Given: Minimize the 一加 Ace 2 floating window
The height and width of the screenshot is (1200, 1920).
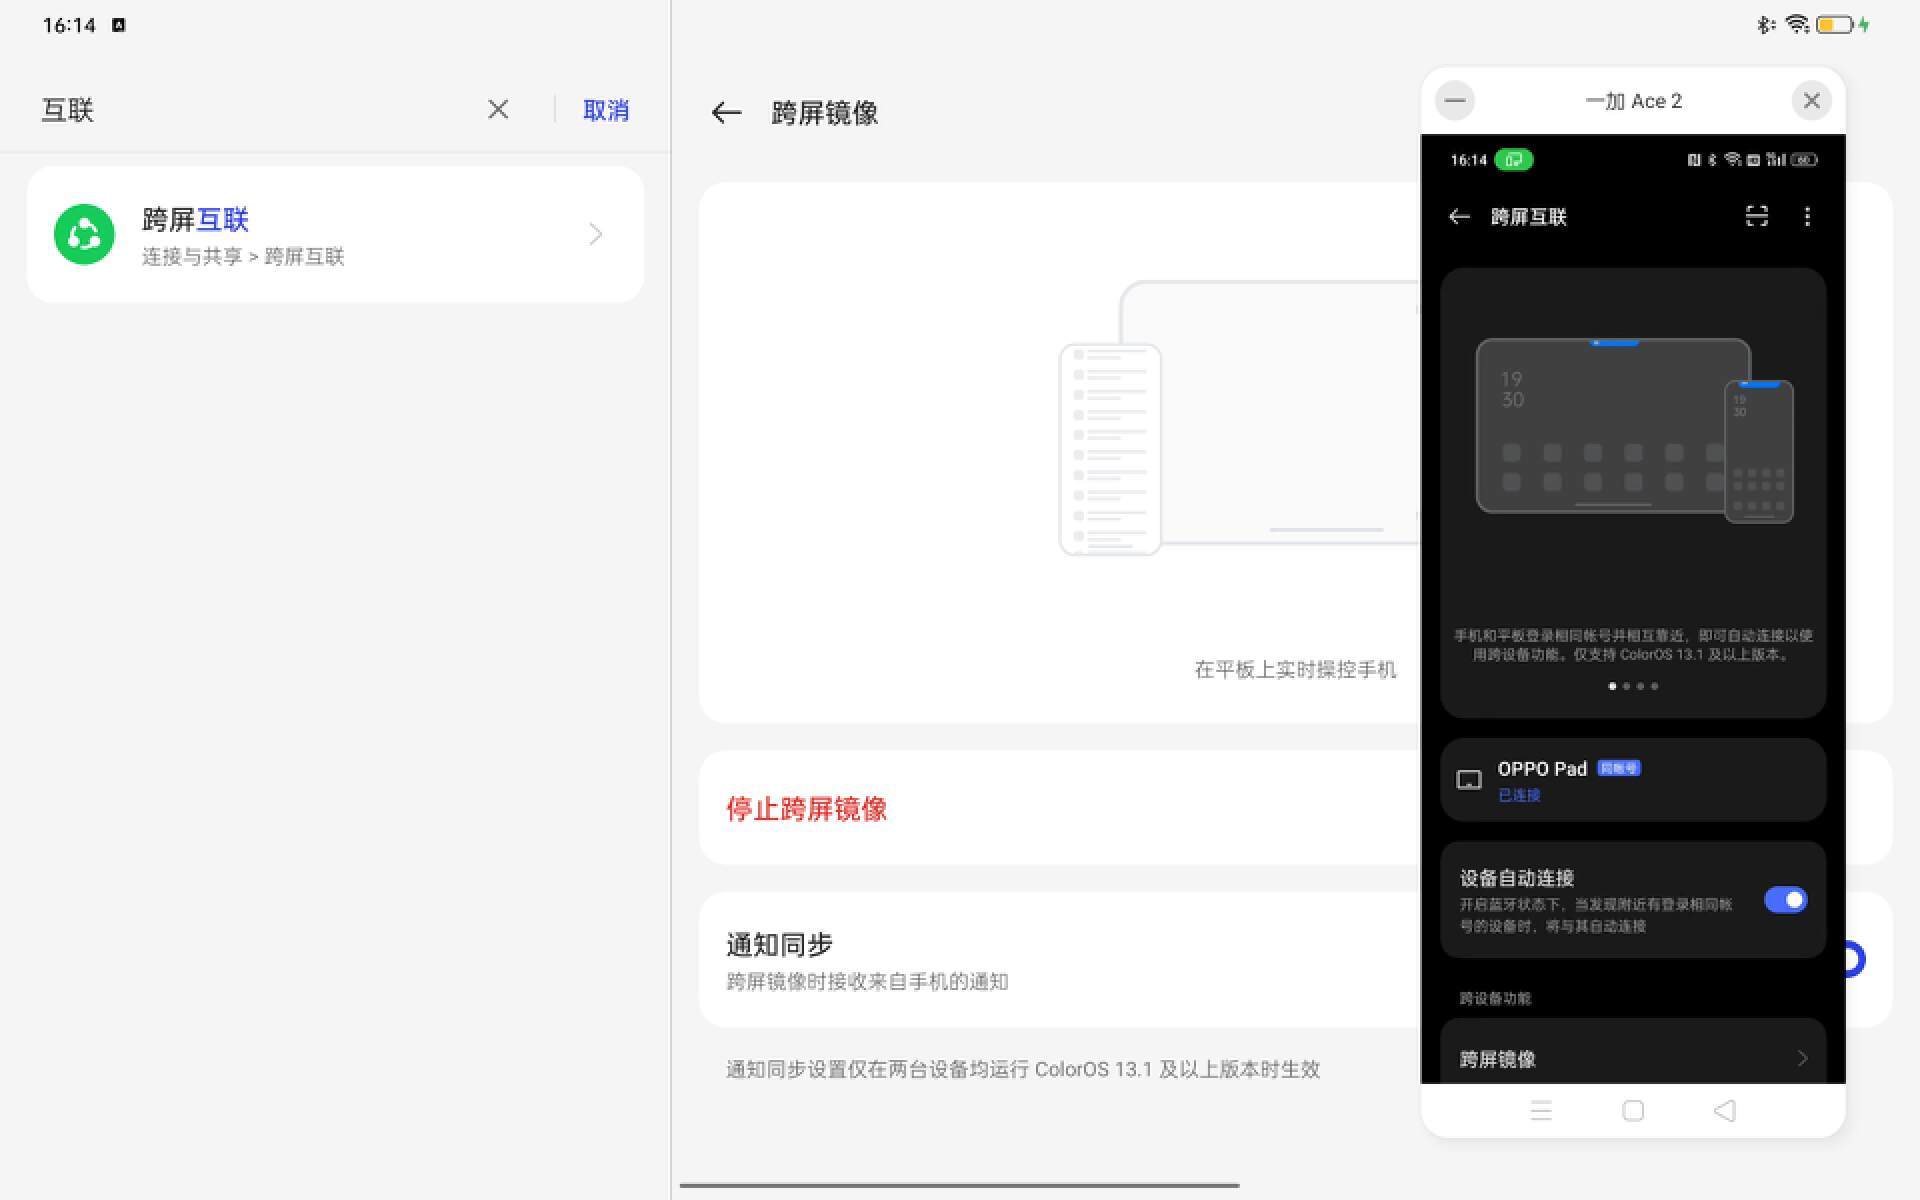Looking at the screenshot, I should coord(1454,100).
